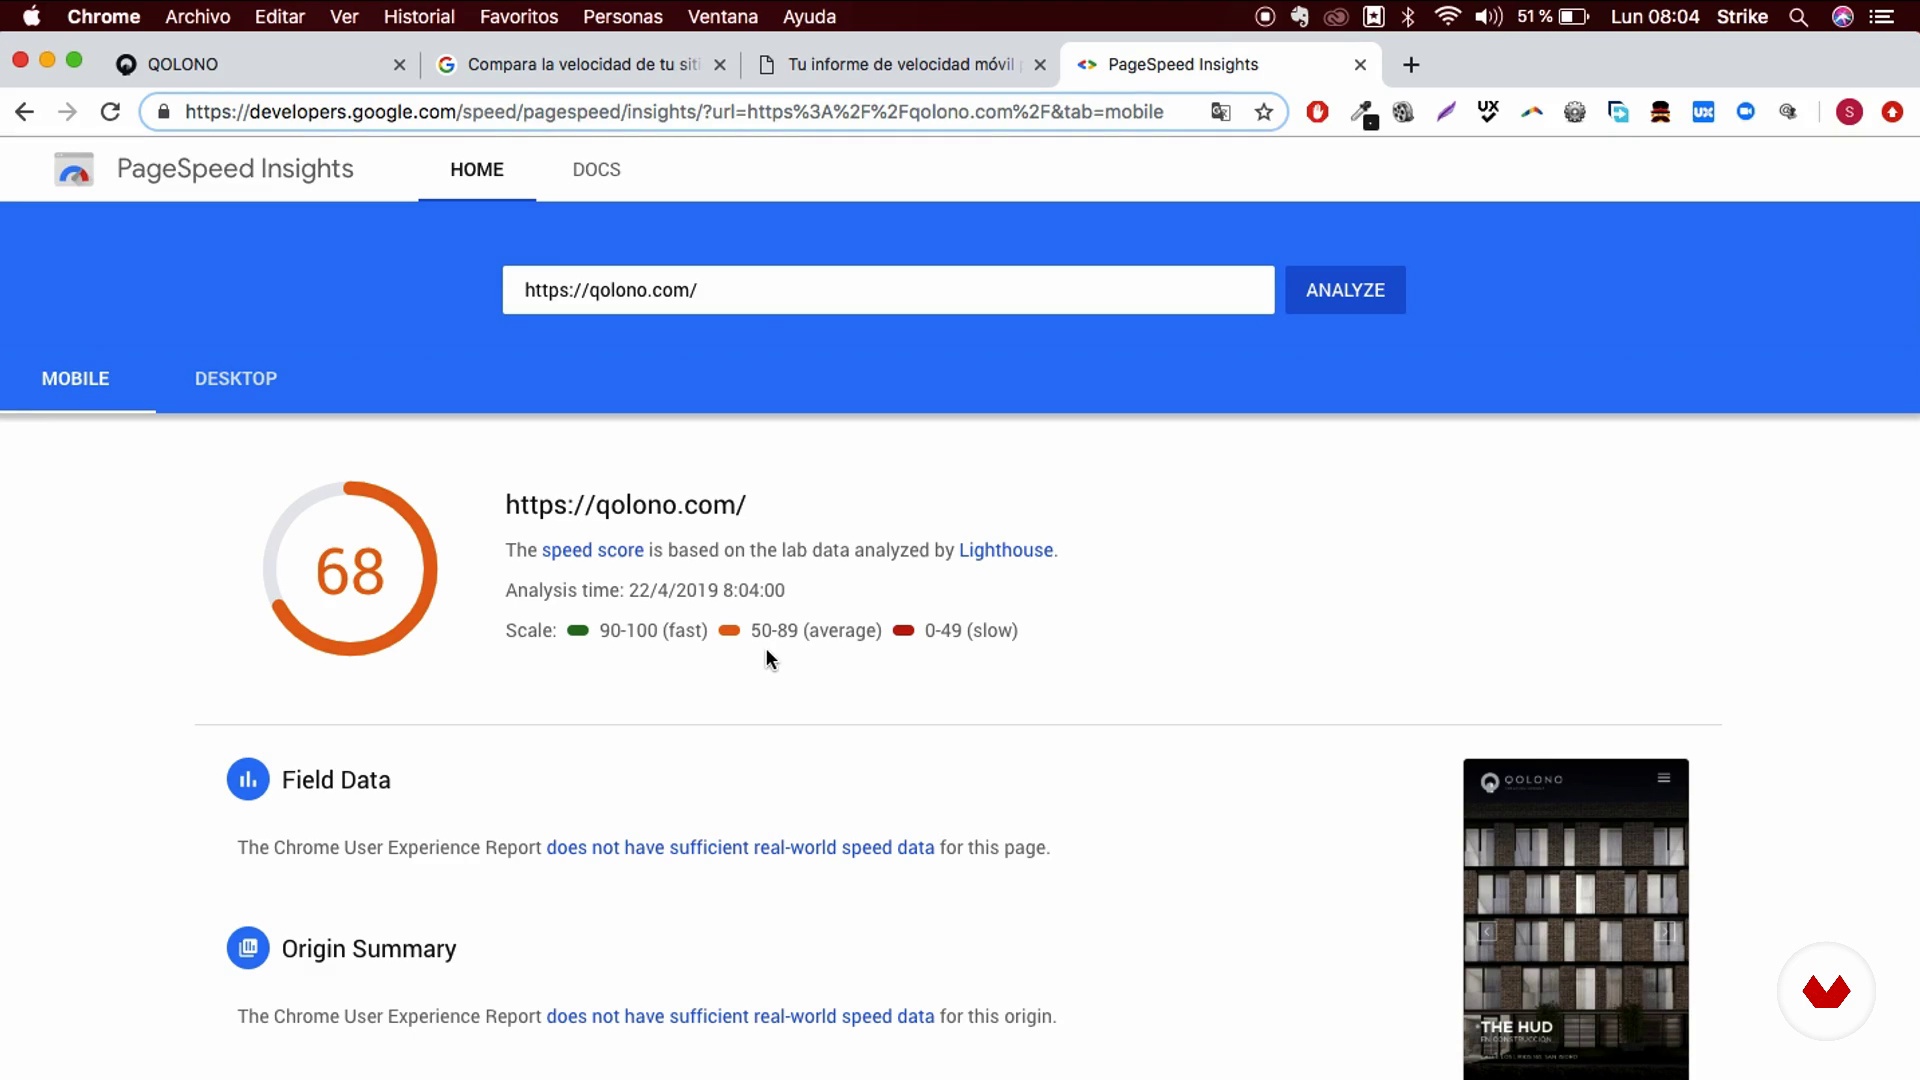1920x1080 pixels.
Task: Click the site lock icon in address bar
Action: pos(164,112)
